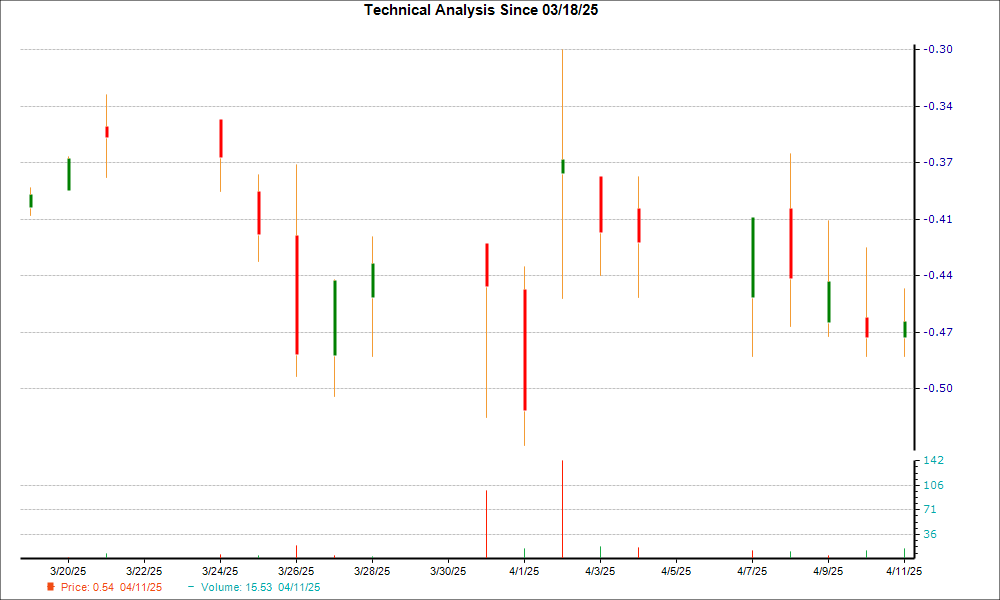
Task: Click the small green candlestick on 4/11/25
Action: pos(904,329)
